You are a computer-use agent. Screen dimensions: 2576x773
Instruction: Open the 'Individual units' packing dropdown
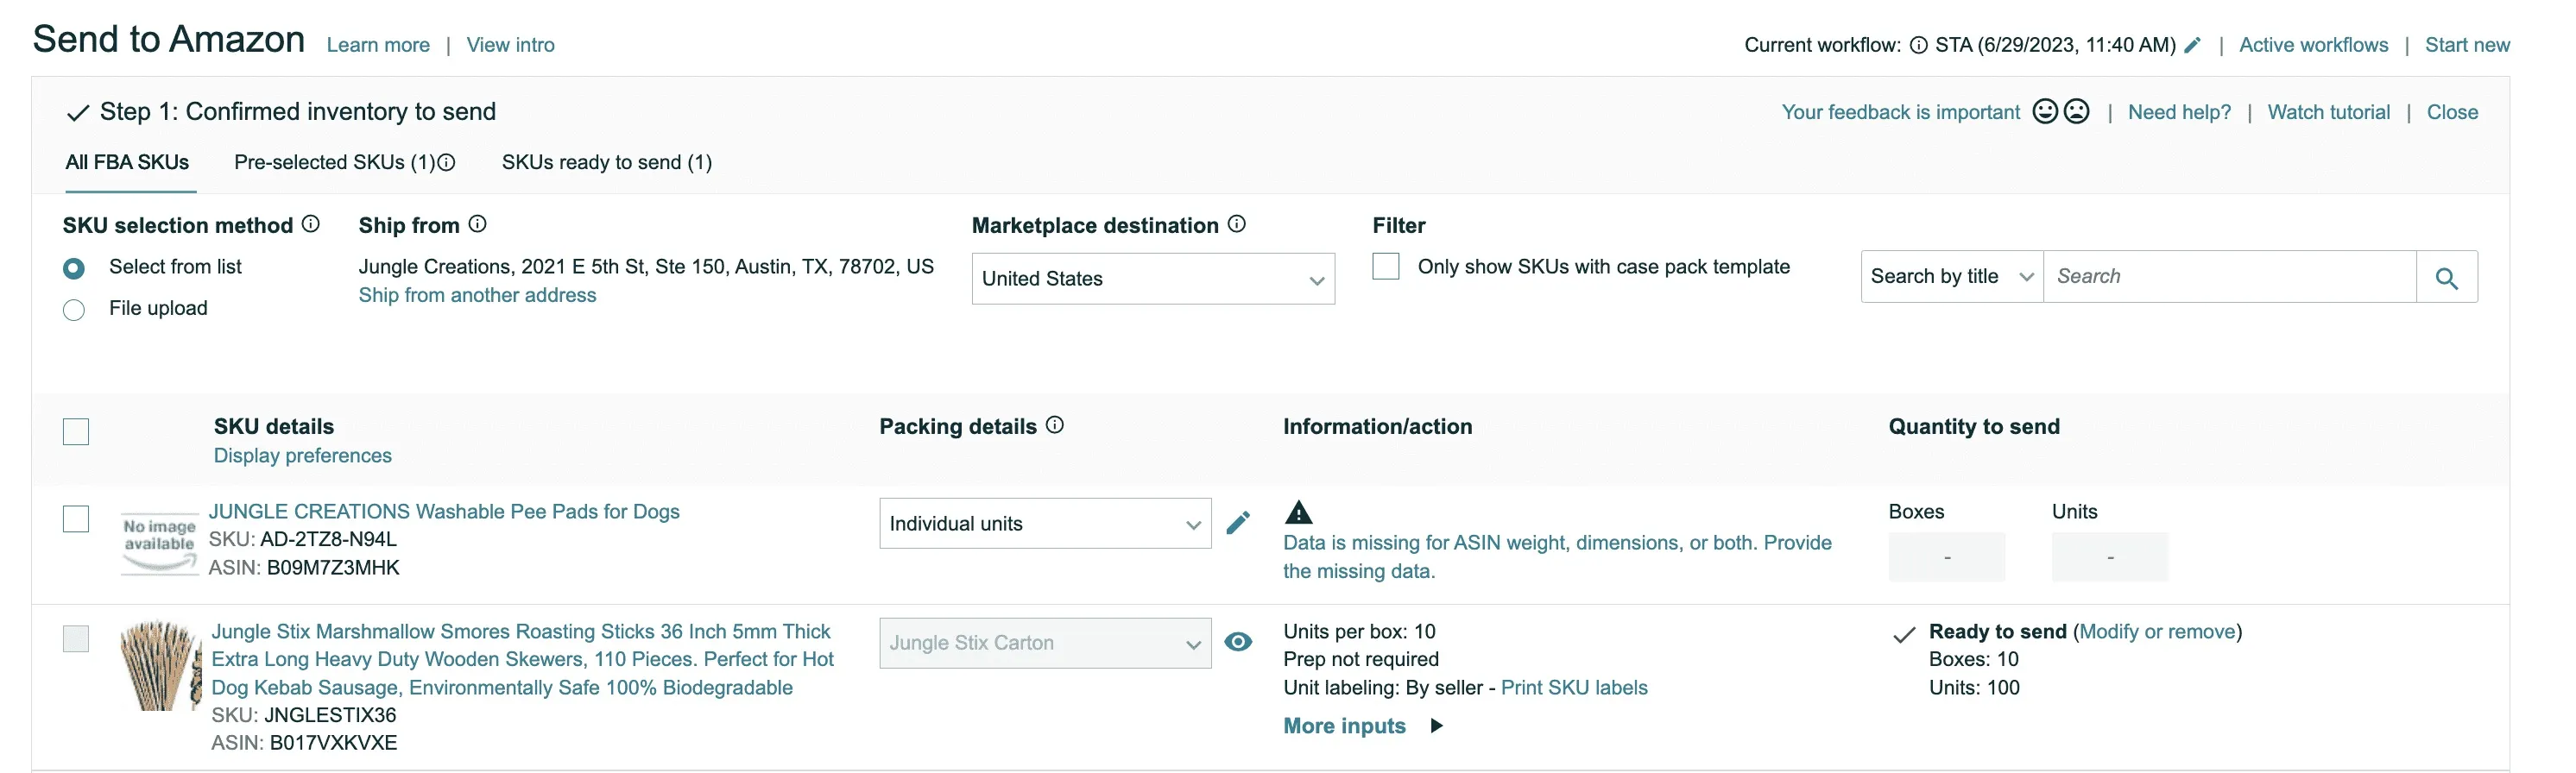(1045, 523)
